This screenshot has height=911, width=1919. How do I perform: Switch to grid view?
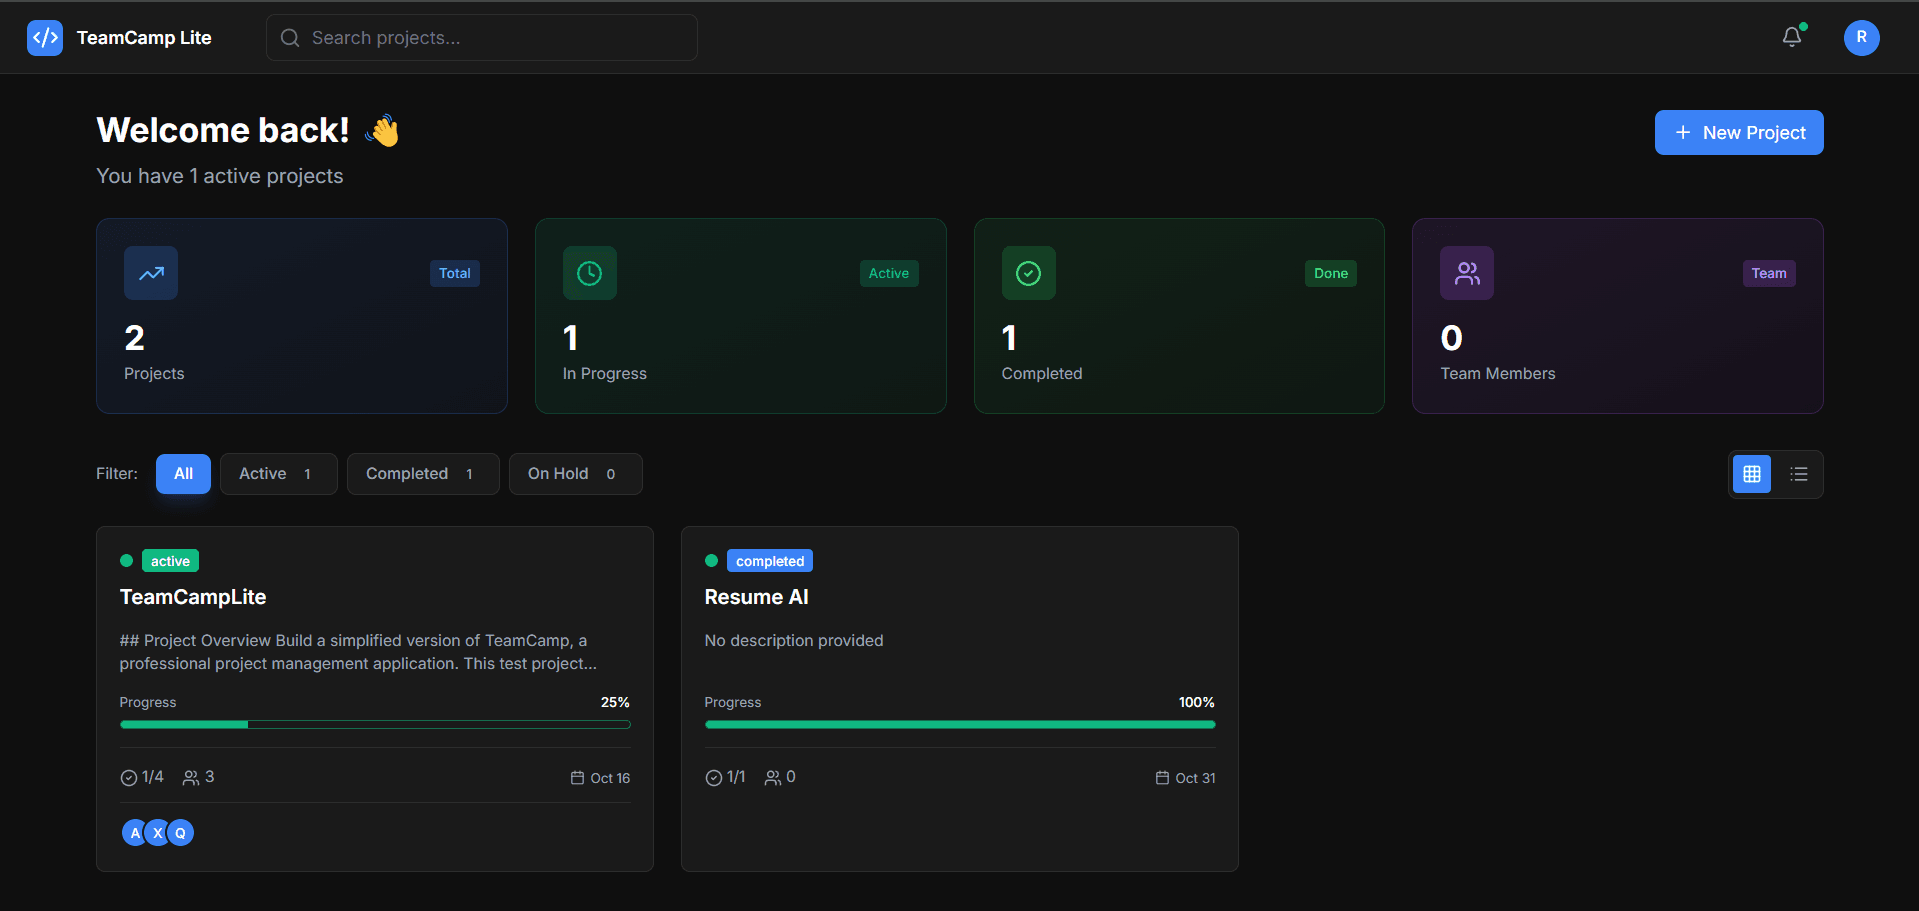point(1752,474)
